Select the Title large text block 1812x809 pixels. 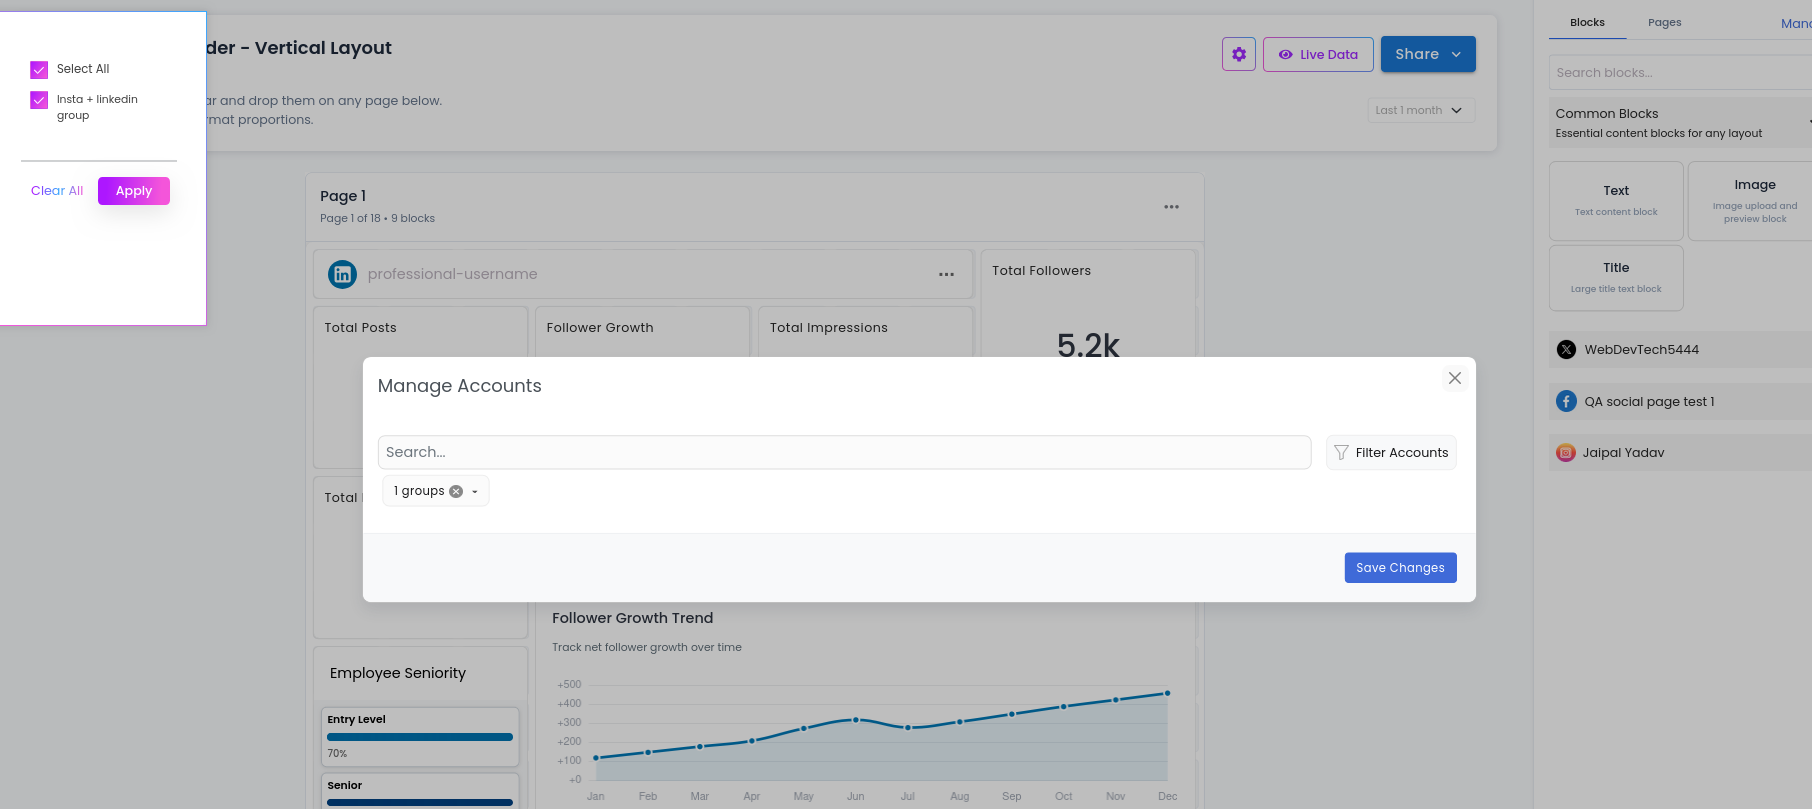point(1616,278)
